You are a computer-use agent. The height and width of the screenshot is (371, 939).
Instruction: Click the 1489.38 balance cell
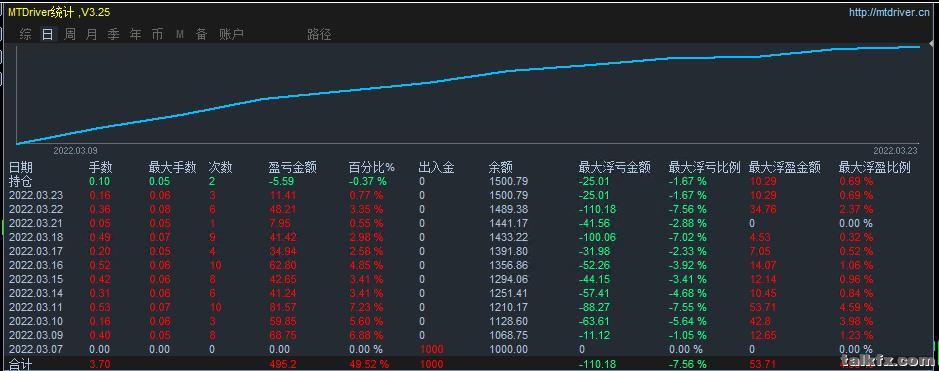508,209
